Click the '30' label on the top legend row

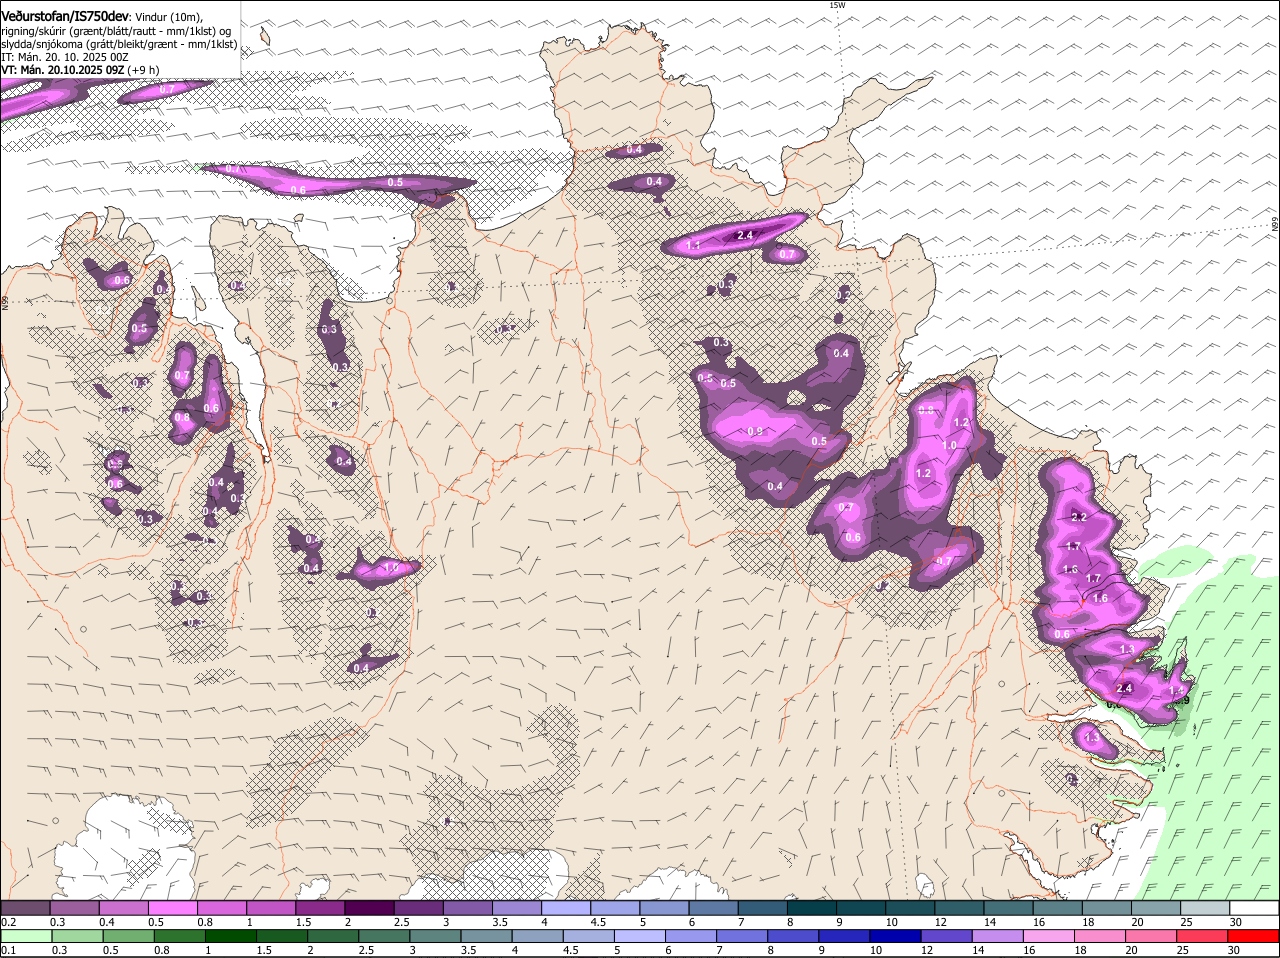tap(1236, 921)
